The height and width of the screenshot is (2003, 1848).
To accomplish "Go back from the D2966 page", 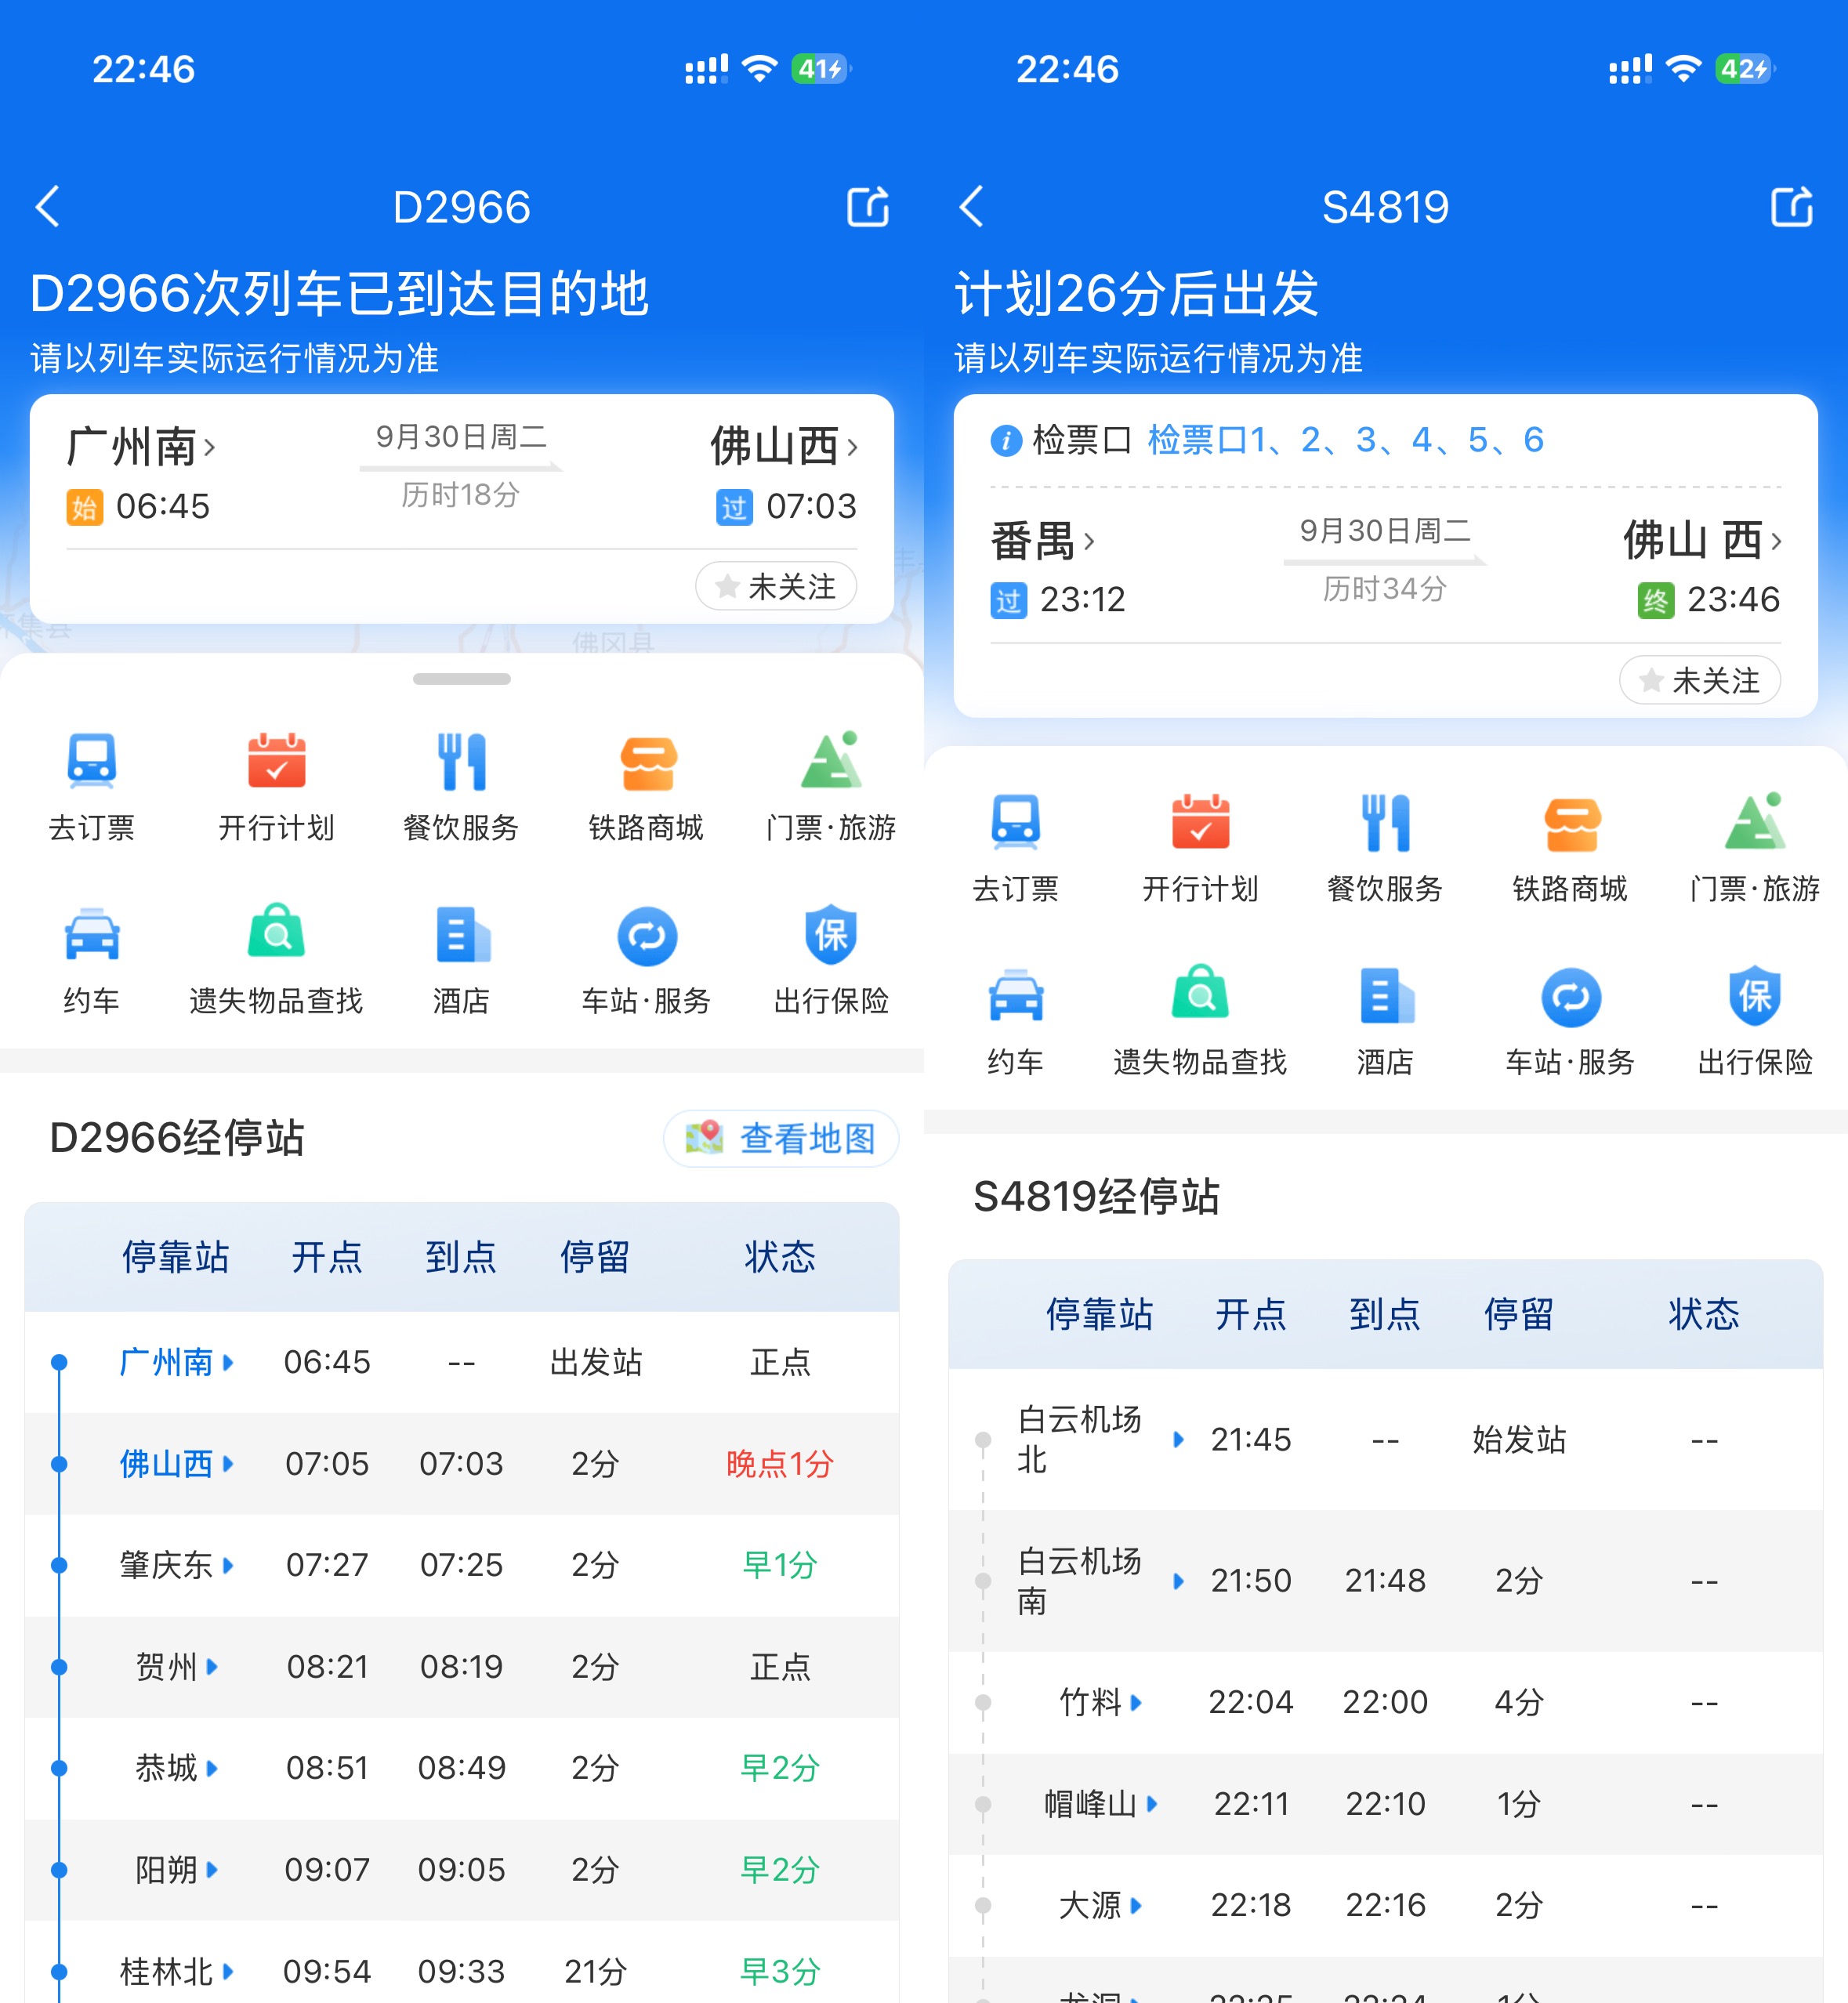I will coord(48,207).
